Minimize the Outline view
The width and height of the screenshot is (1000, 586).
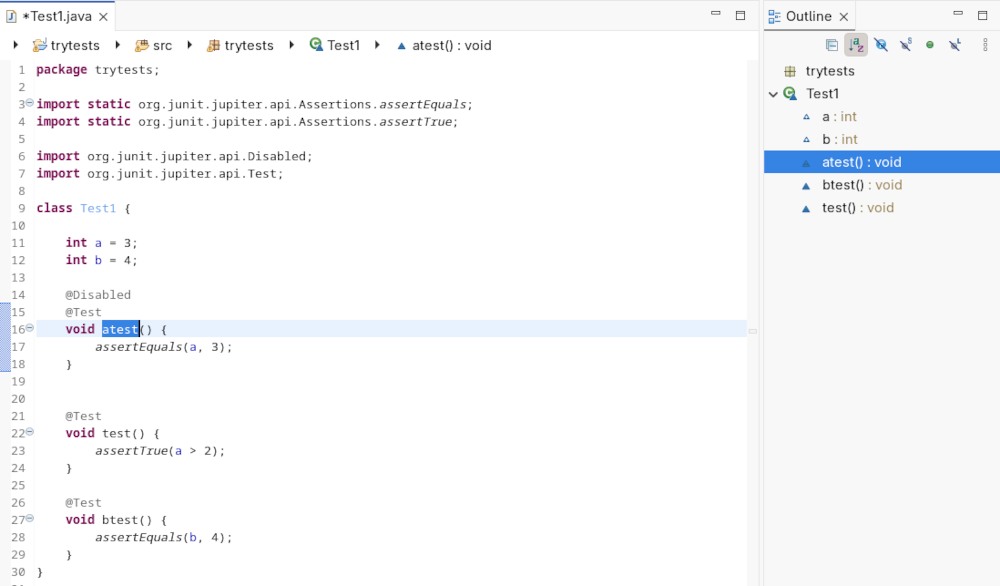958,14
